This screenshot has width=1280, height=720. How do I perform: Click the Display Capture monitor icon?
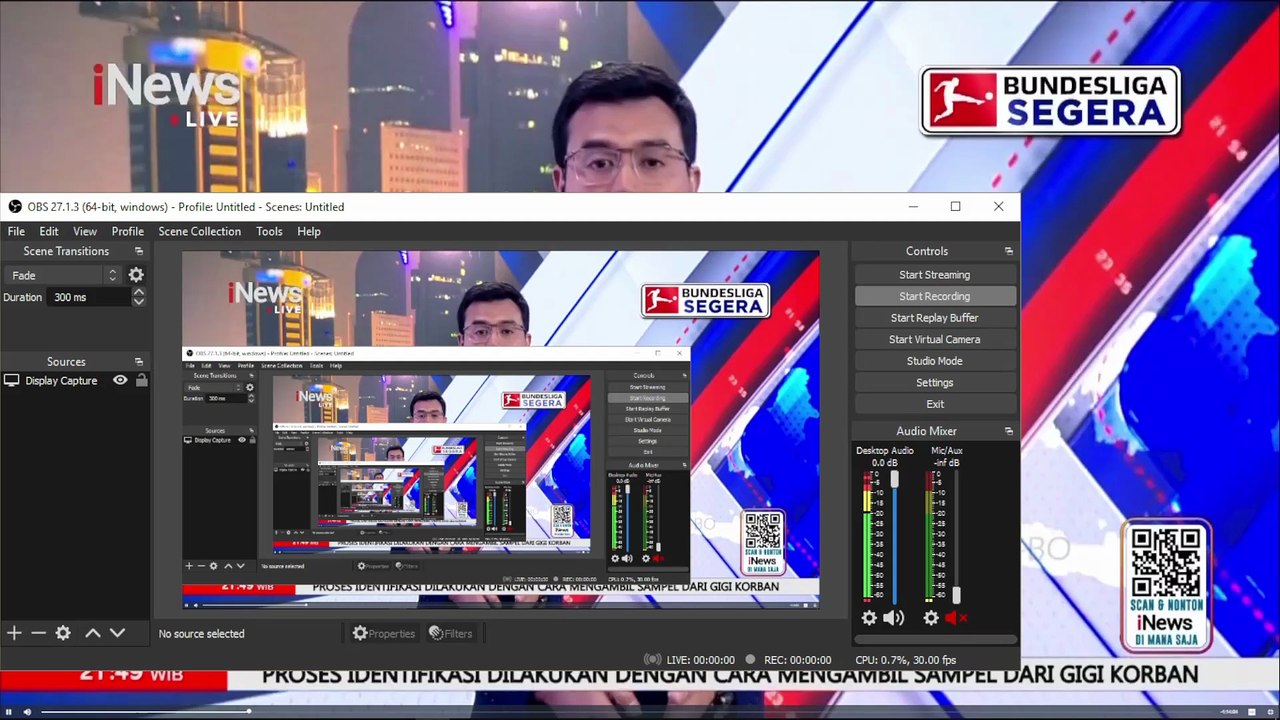12,381
